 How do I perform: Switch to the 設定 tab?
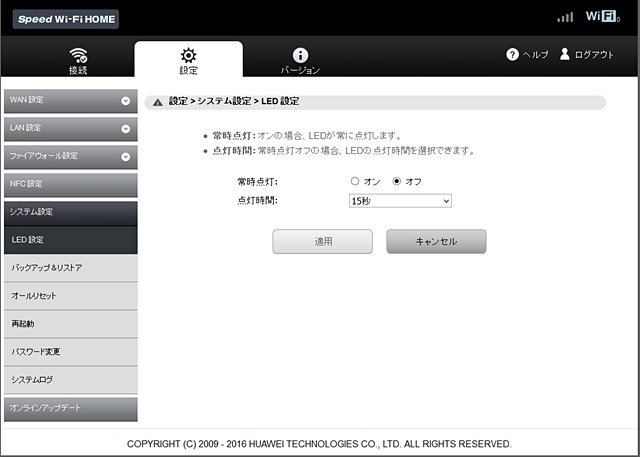(189, 60)
